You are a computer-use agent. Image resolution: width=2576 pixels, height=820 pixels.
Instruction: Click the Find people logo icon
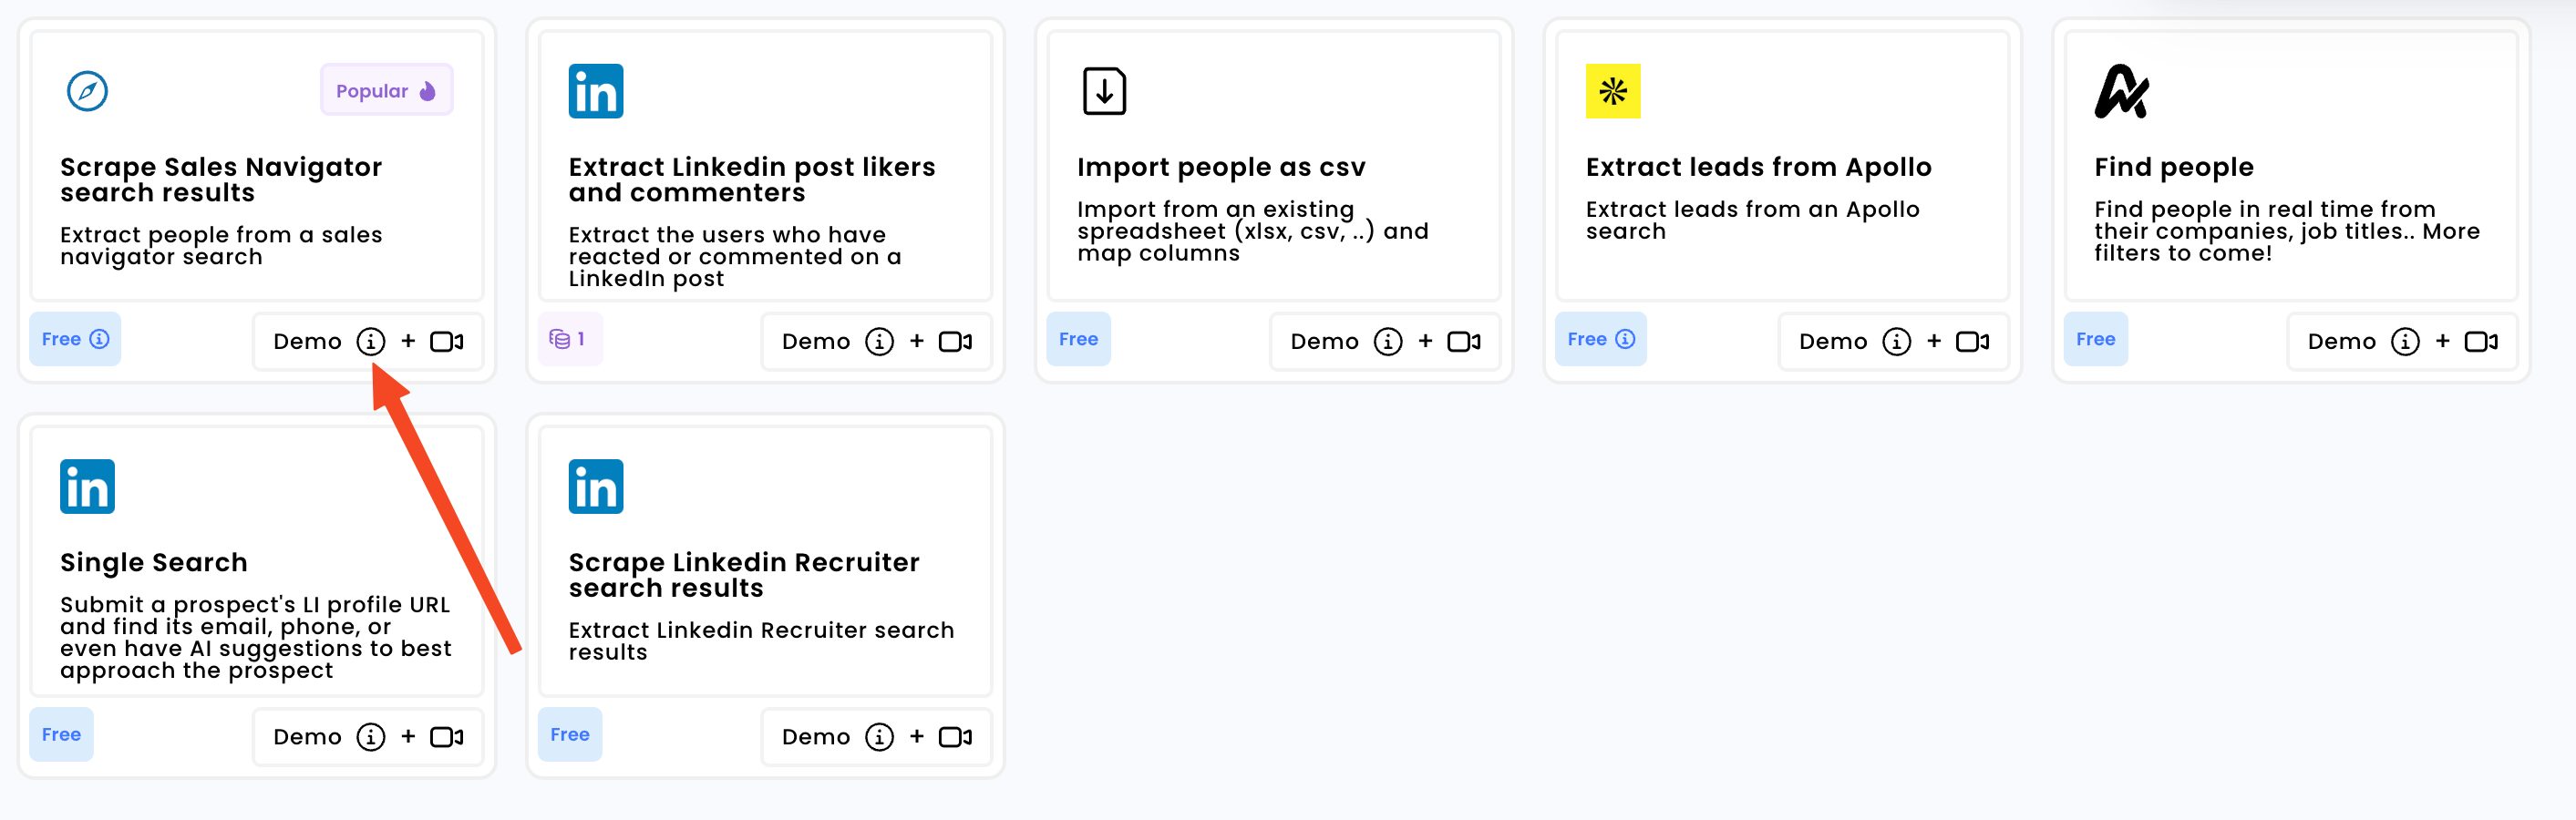pos(2121,91)
